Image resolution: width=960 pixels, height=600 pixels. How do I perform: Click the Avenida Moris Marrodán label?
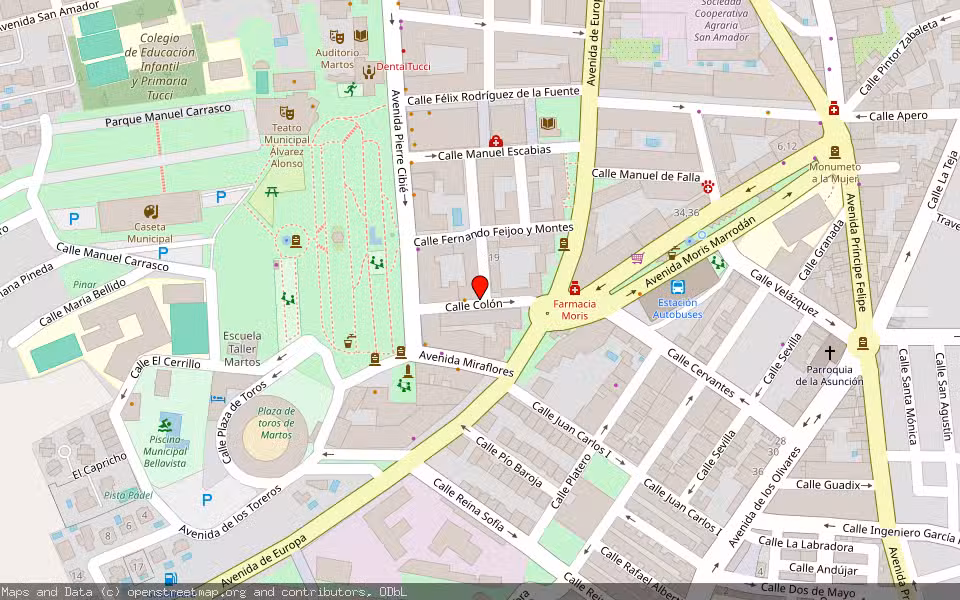[700, 251]
